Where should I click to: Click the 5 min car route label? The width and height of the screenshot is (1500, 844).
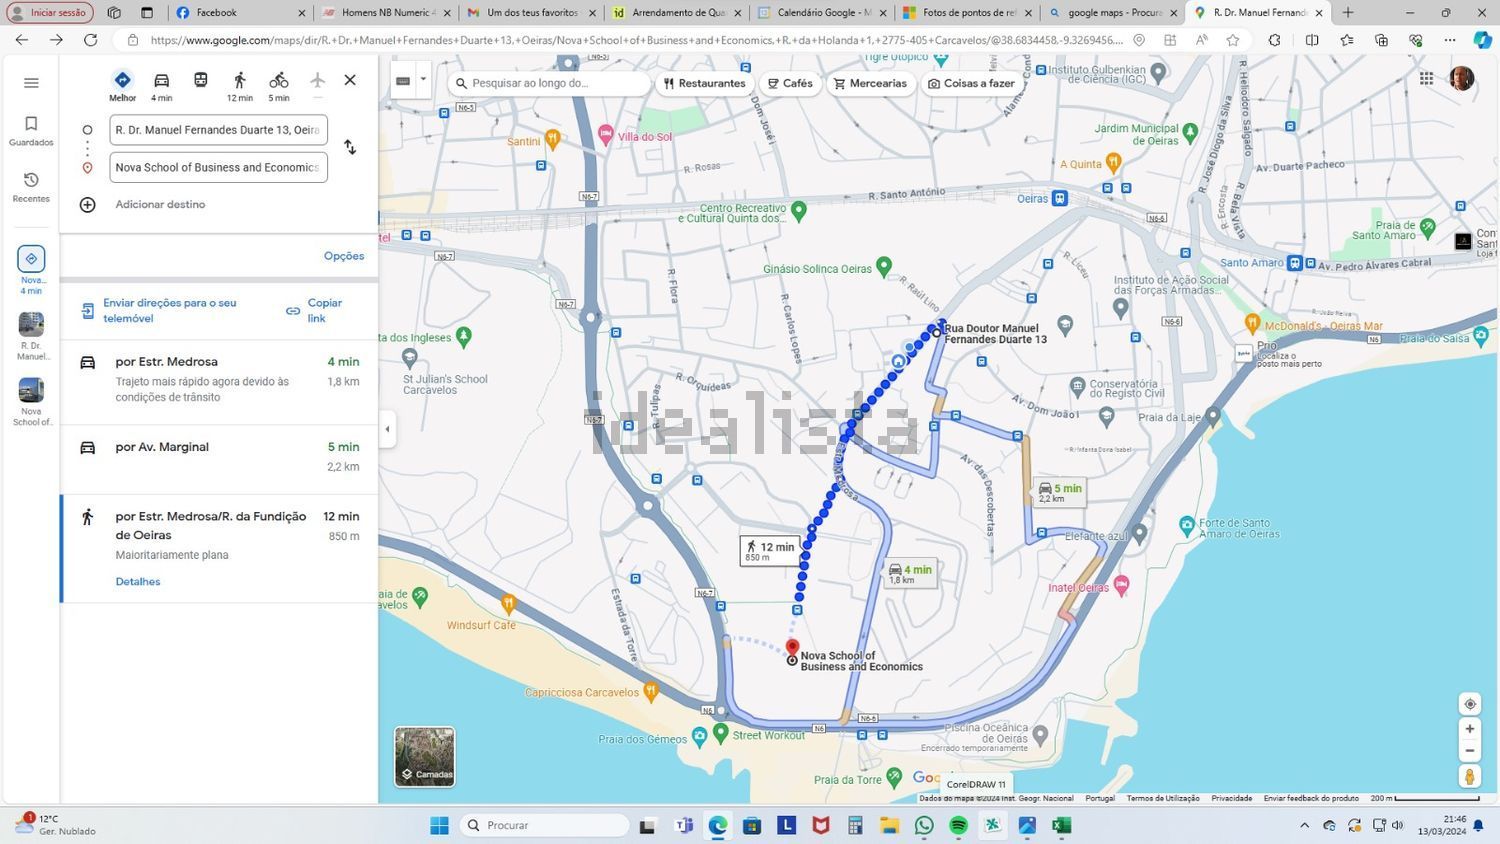[1060, 492]
